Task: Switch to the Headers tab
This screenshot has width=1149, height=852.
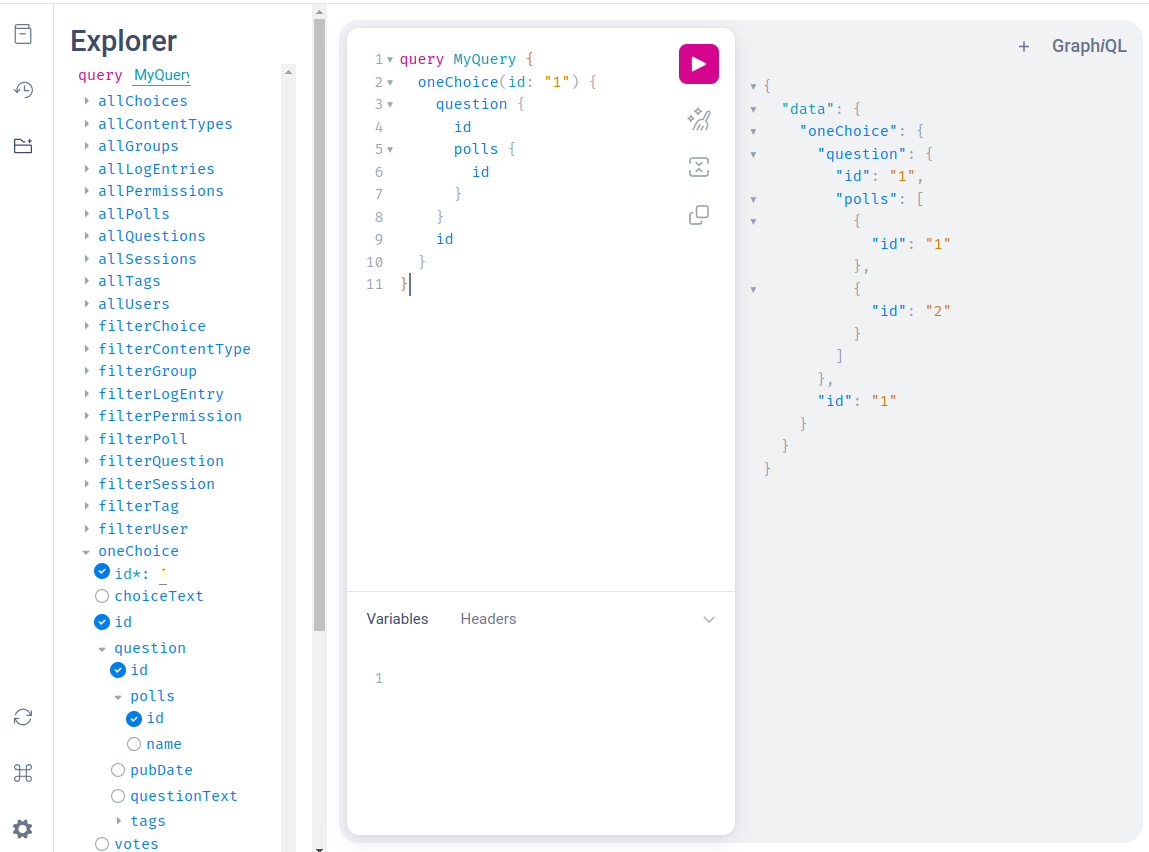Action: tap(488, 619)
